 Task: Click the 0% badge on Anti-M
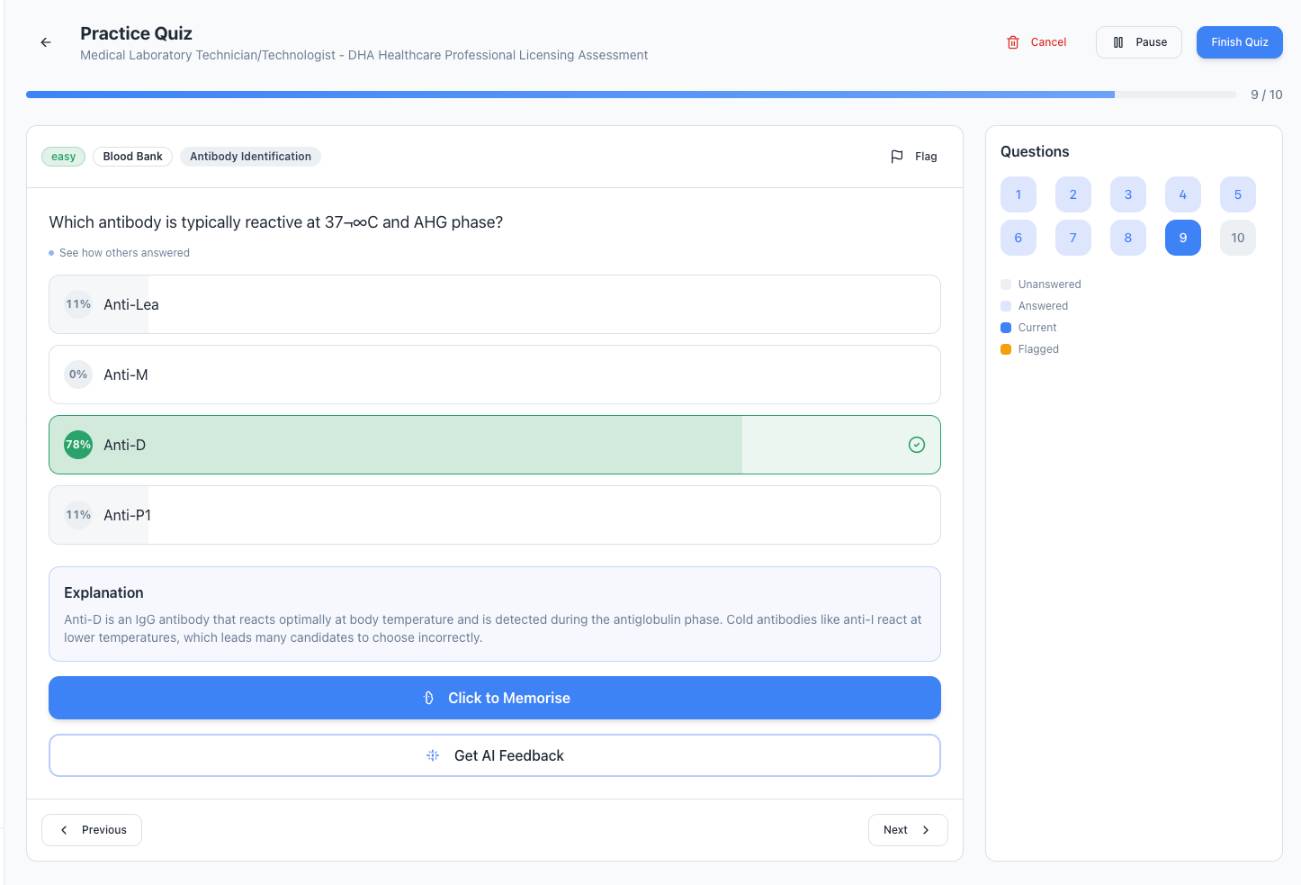coord(78,374)
